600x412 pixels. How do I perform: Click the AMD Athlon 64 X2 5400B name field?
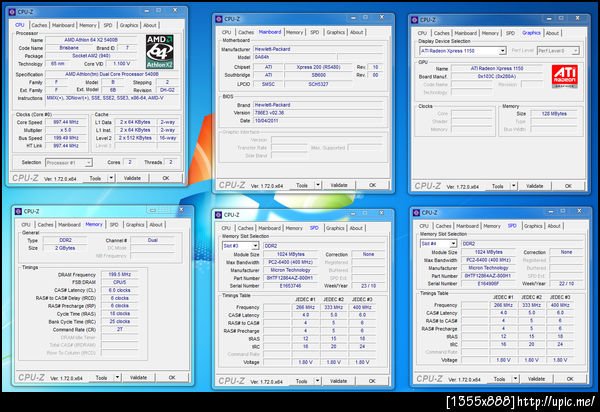click(91, 40)
